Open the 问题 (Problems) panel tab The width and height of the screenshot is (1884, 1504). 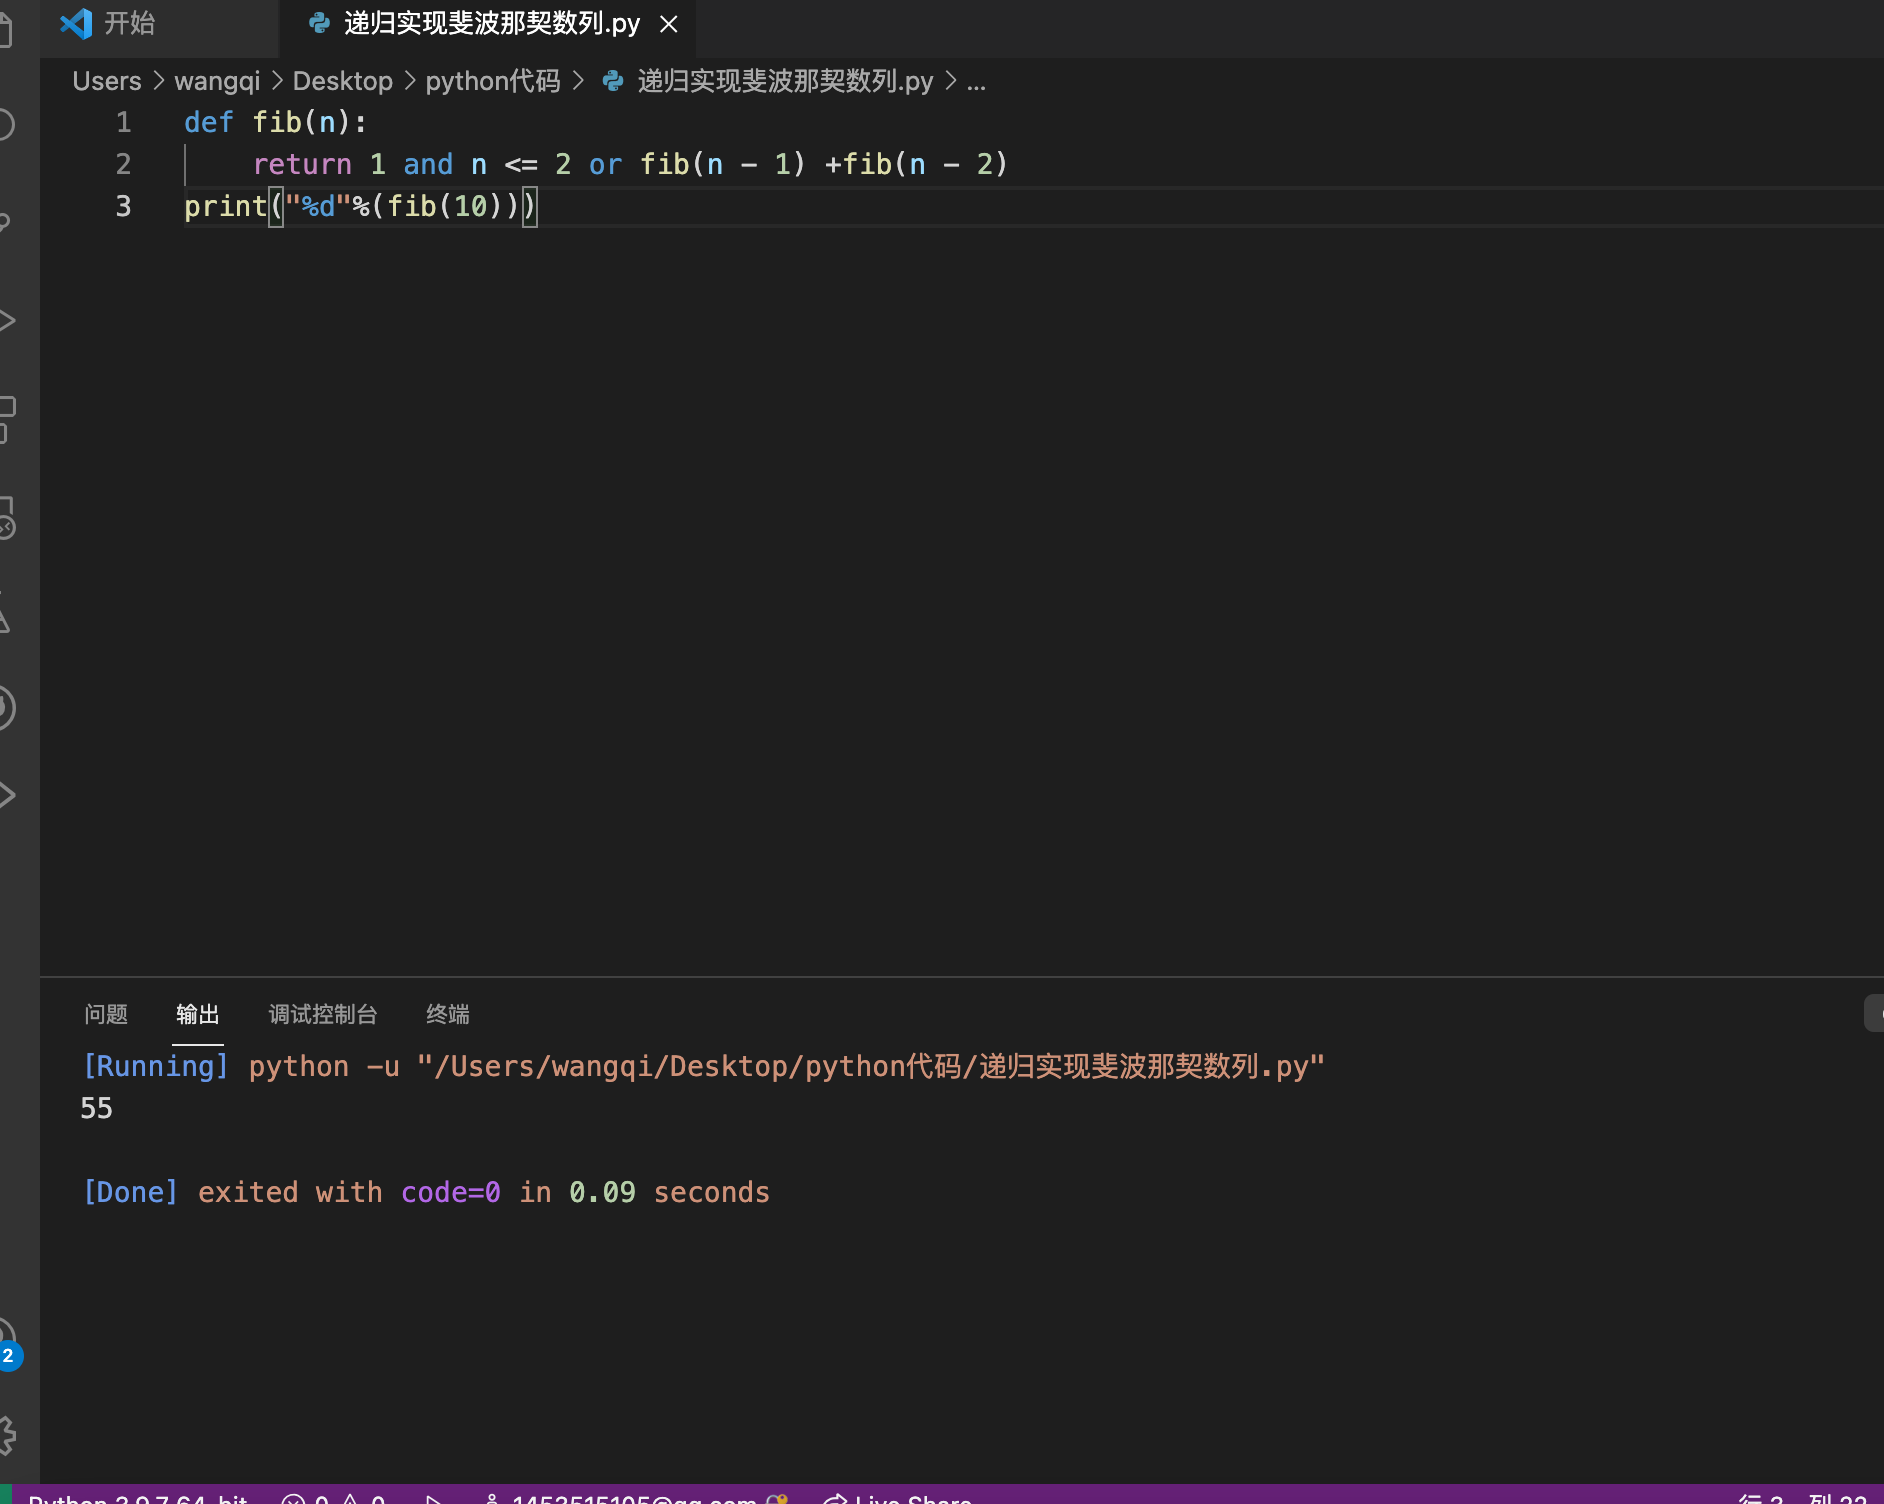point(106,1014)
